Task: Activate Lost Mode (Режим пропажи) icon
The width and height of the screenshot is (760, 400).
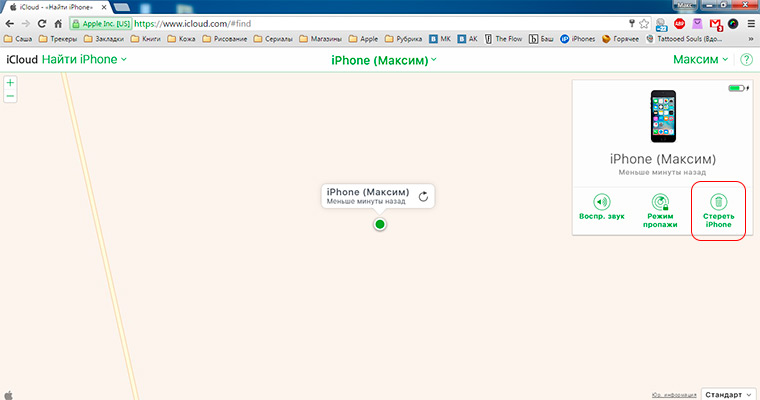Action: coord(660,202)
